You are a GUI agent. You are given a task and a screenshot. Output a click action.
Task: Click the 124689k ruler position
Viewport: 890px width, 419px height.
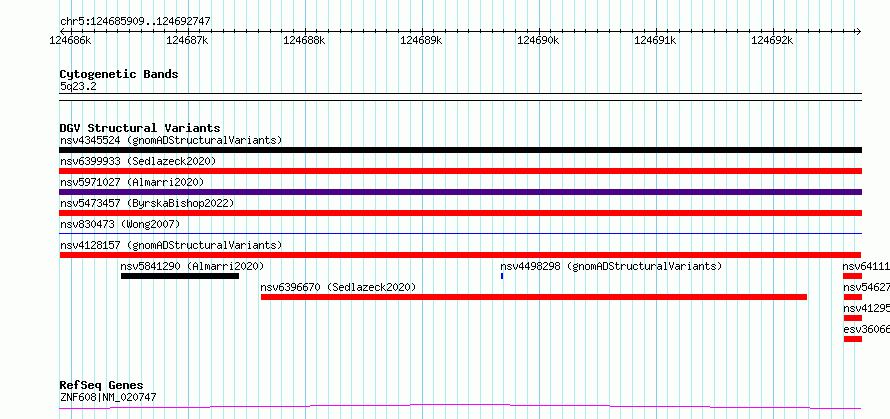pyautogui.click(x=421, y=40)
